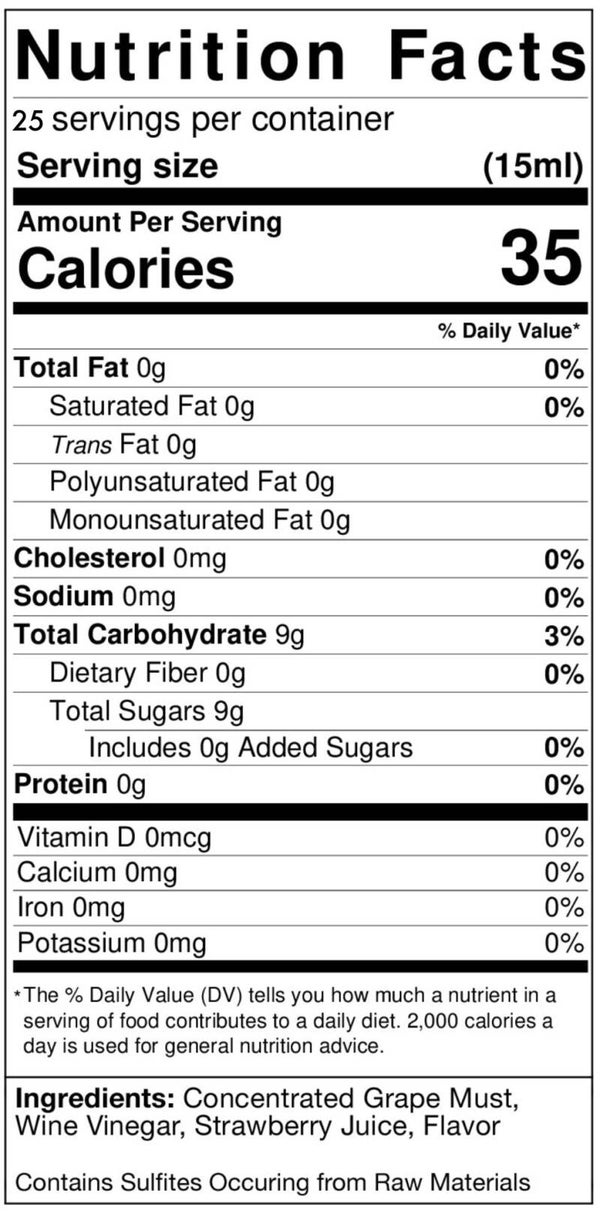Click the calorie value 35

[541, 257]
